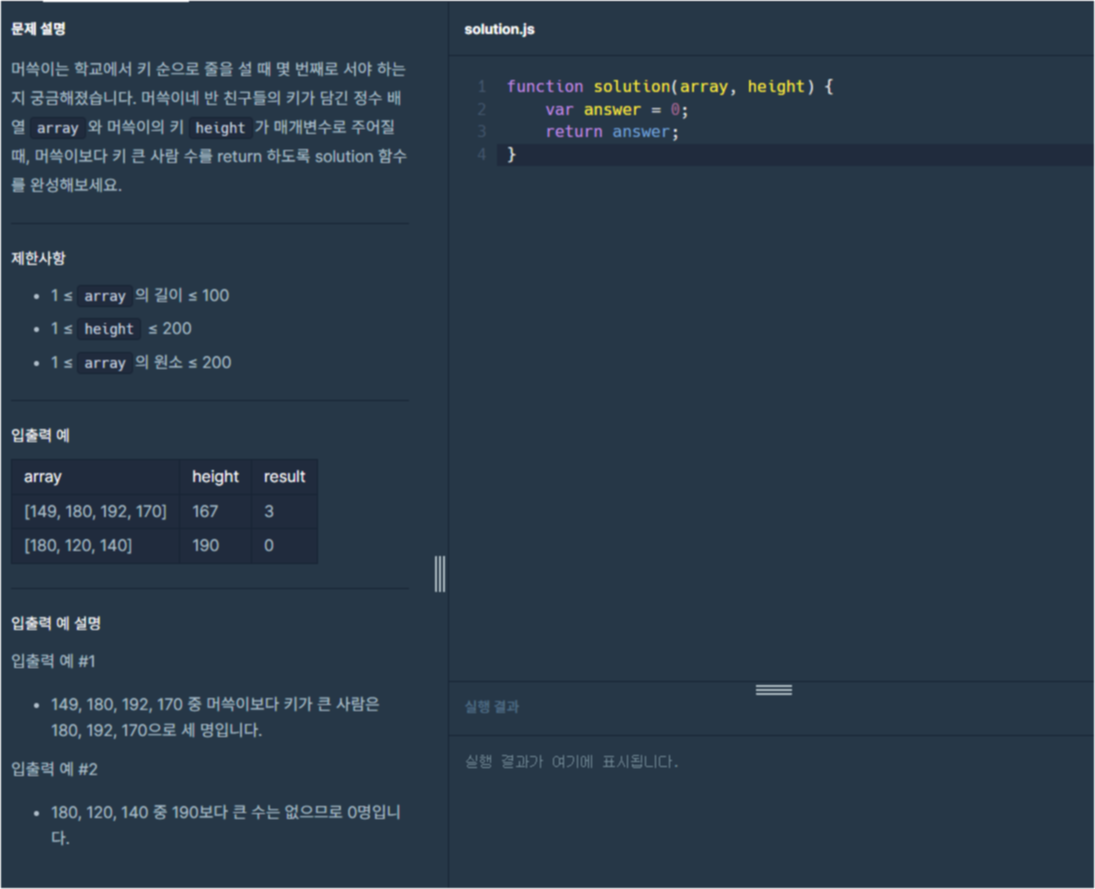This screenshot has height=889, width=1095.
Task: Click the '입출력 예 설명' heading
Action: [x=56, y=624]
